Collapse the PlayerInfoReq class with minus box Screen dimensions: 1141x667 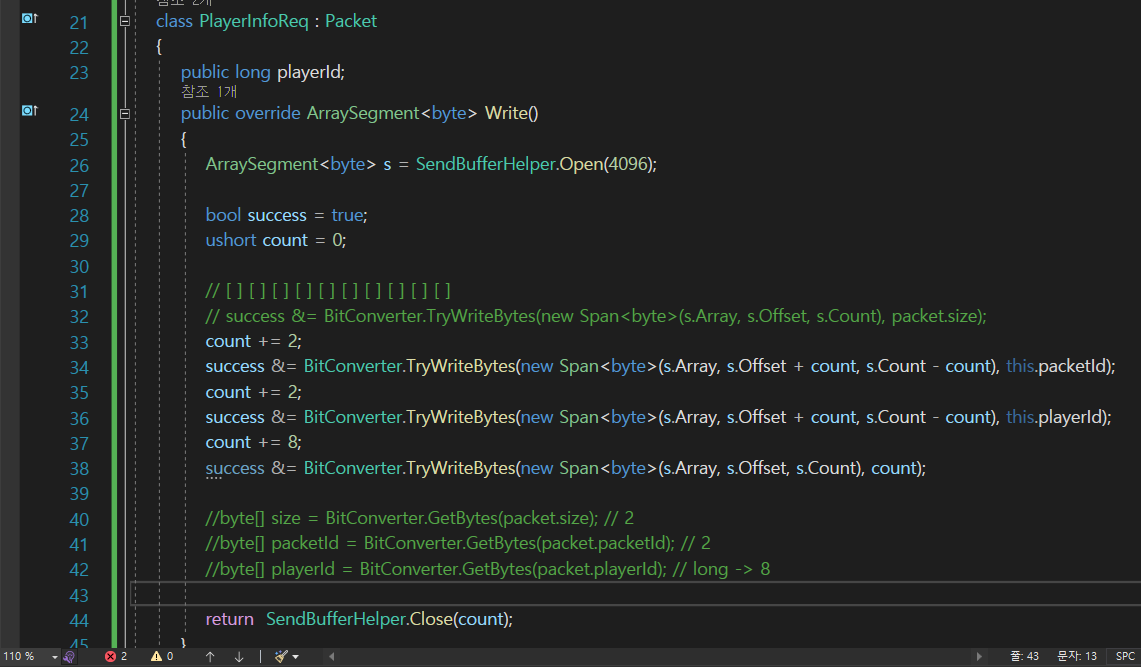tap(124, 20)
